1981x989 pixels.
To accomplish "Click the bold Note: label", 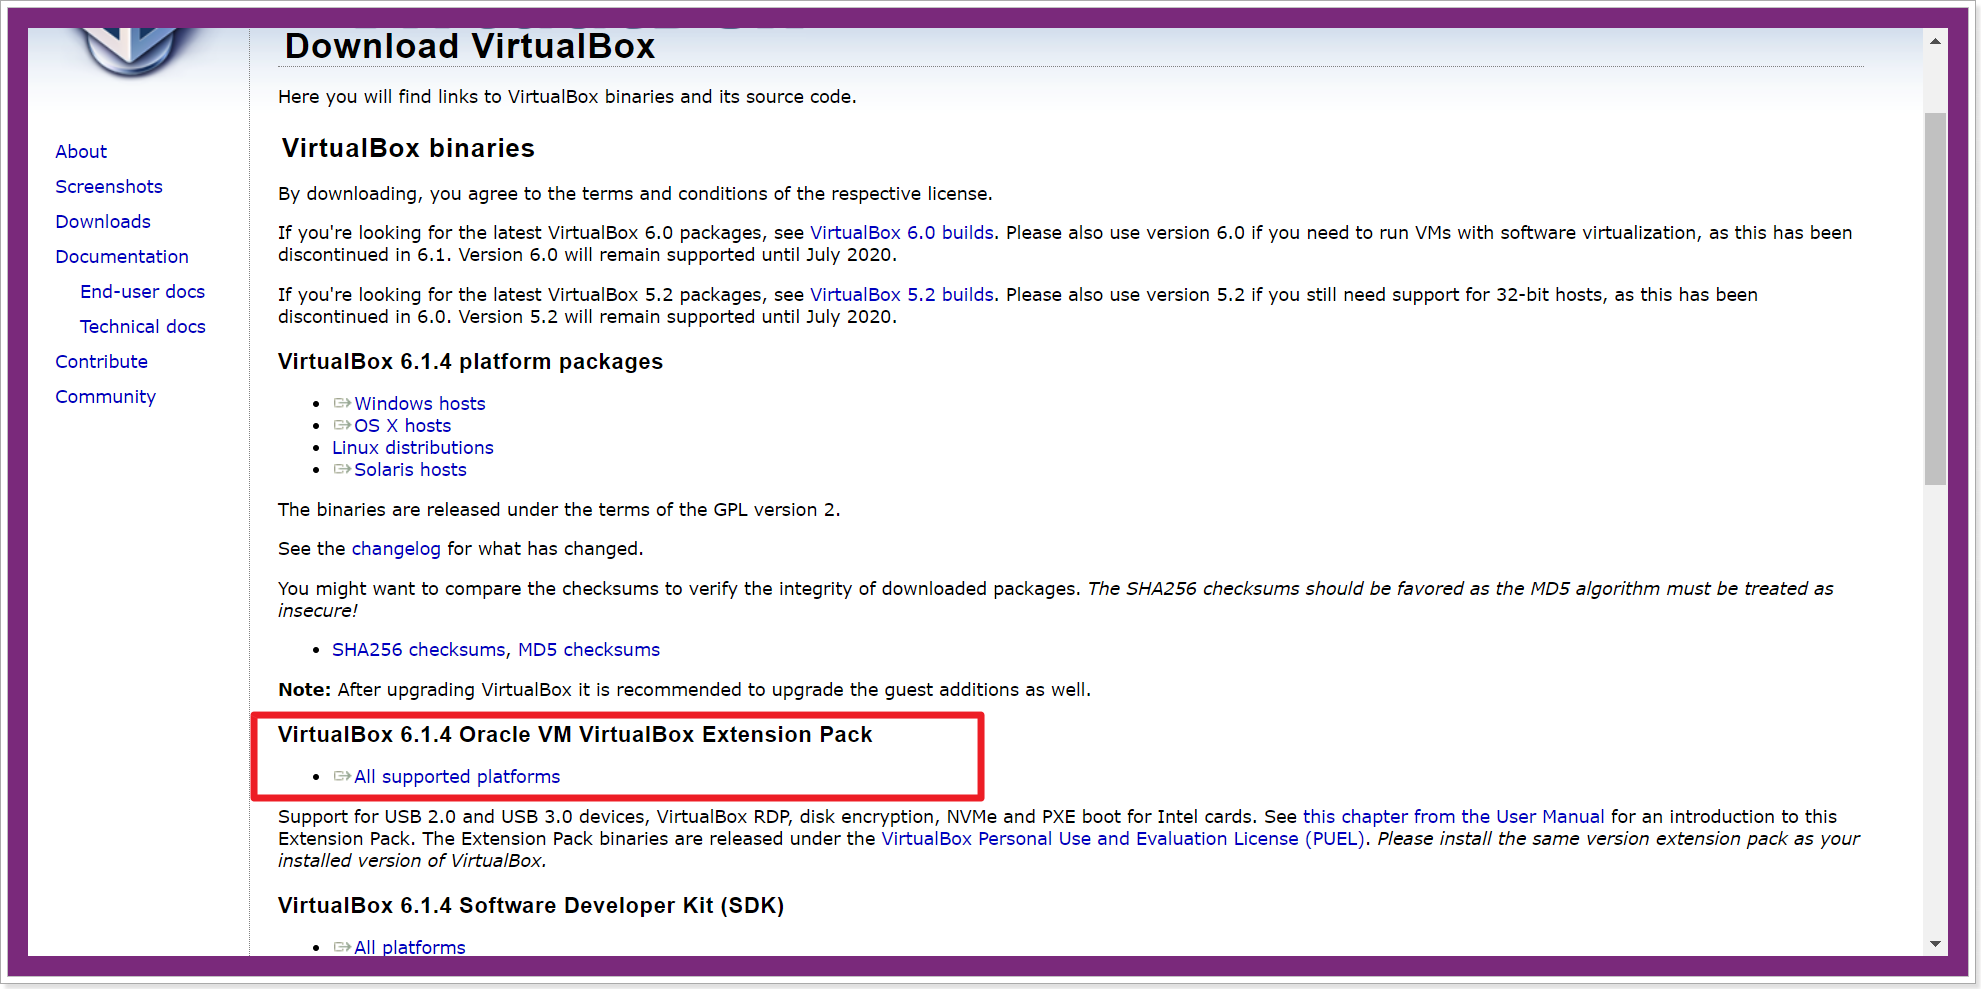I will pyautogui.click(x=304, y=689).
